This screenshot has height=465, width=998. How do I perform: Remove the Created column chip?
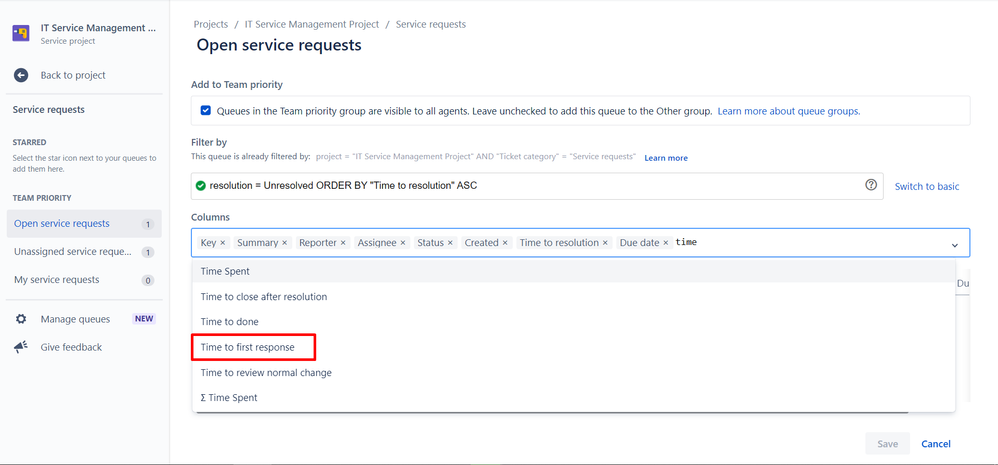click(x=505, y=243)
